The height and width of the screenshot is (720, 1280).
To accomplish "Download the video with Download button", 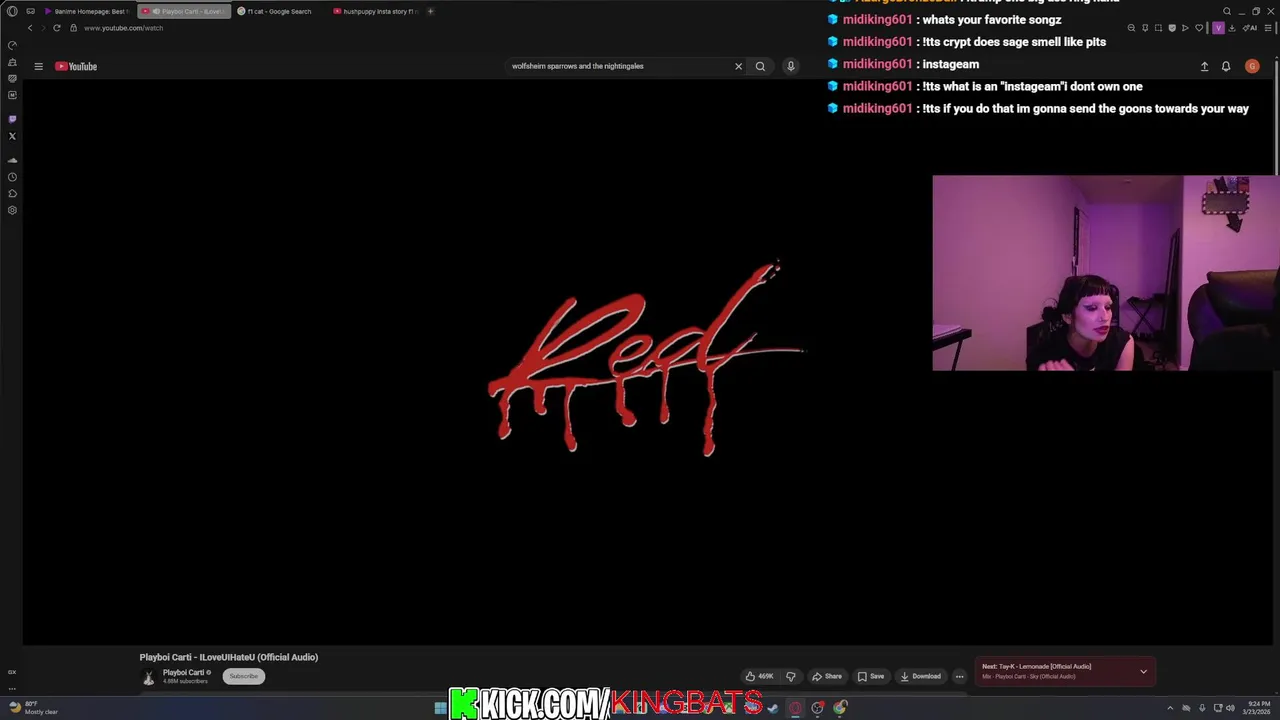I will coord(921,676).
